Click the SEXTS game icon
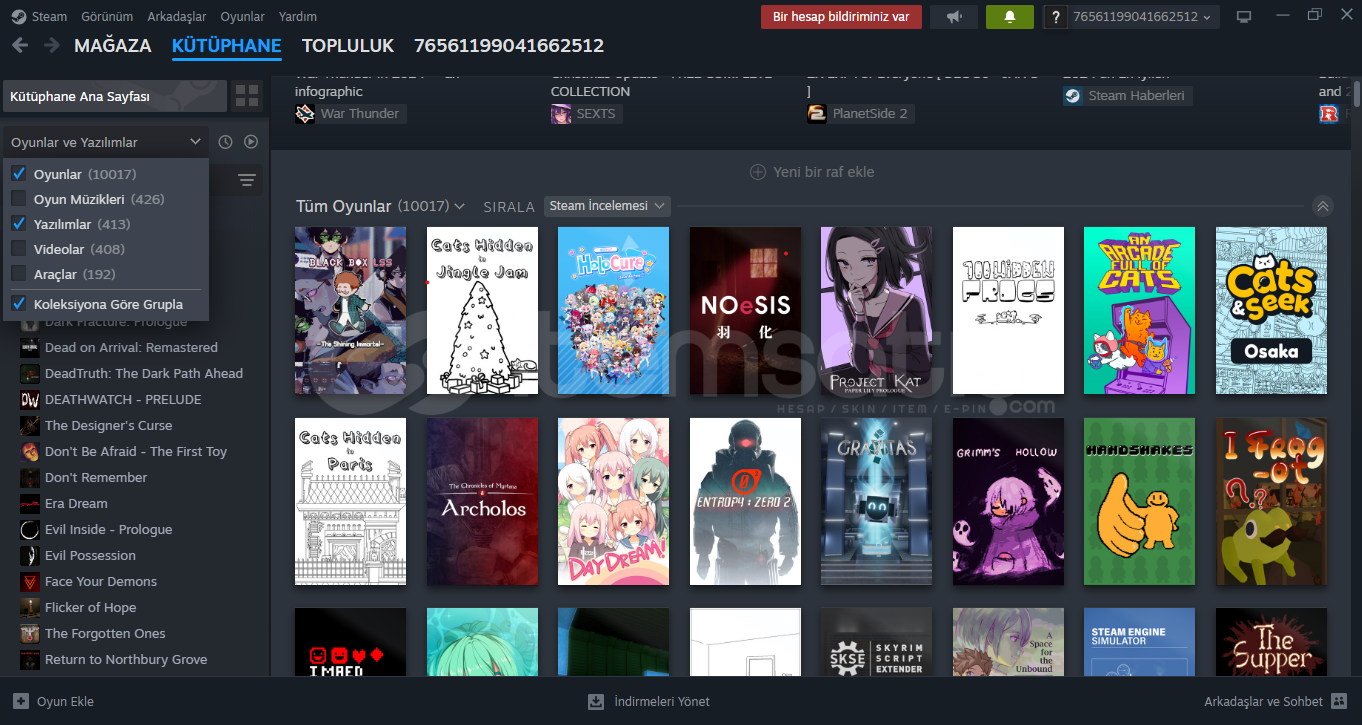The image size is (1362, 725). [x=561, y=113]
